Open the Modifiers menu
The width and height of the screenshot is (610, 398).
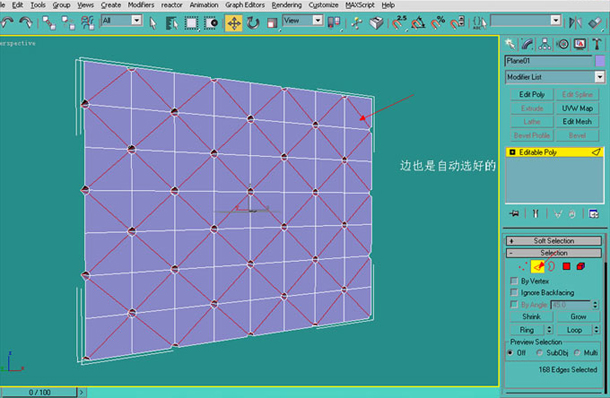pyautogui.click(x=141, y=5)
